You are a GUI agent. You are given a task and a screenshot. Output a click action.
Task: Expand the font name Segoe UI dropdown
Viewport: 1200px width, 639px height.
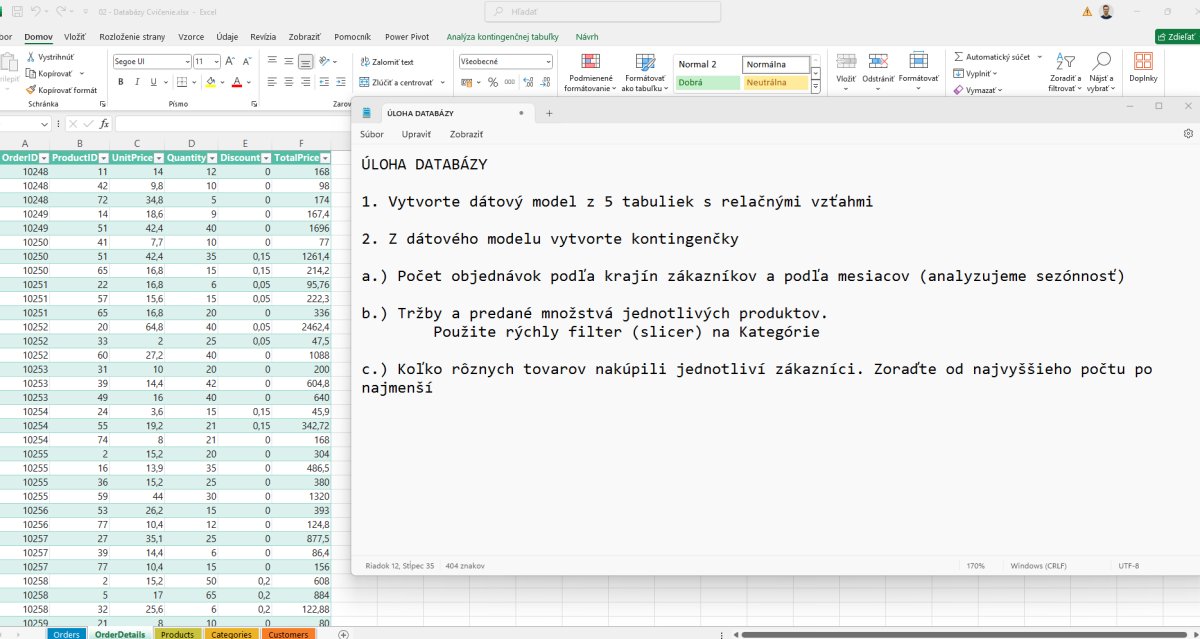(186, 62)
